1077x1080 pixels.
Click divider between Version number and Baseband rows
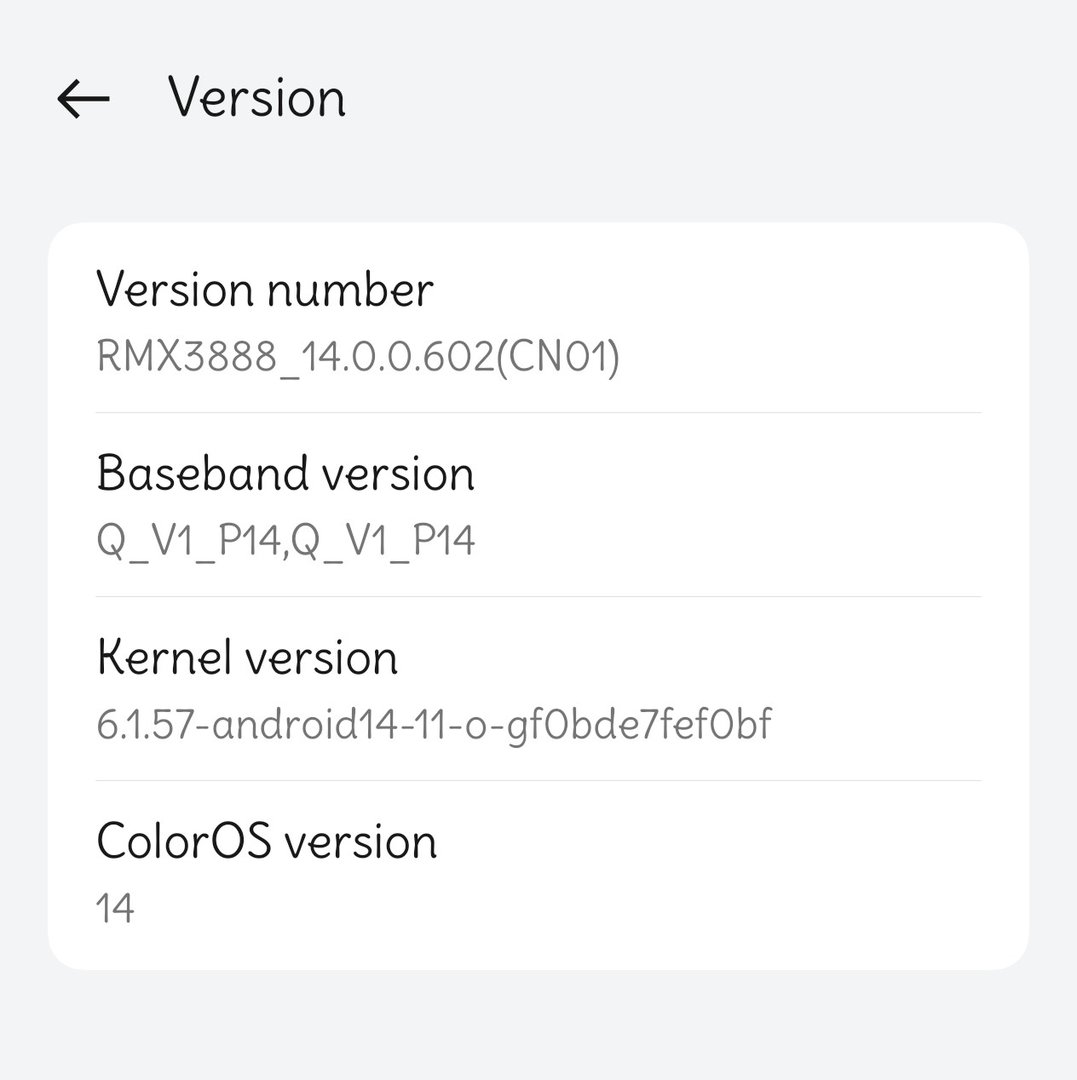point(538,412)
